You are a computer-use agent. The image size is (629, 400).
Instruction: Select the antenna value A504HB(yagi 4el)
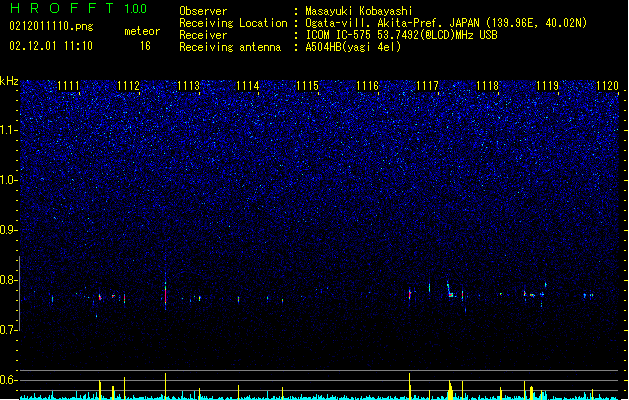(x=353, y=47)
